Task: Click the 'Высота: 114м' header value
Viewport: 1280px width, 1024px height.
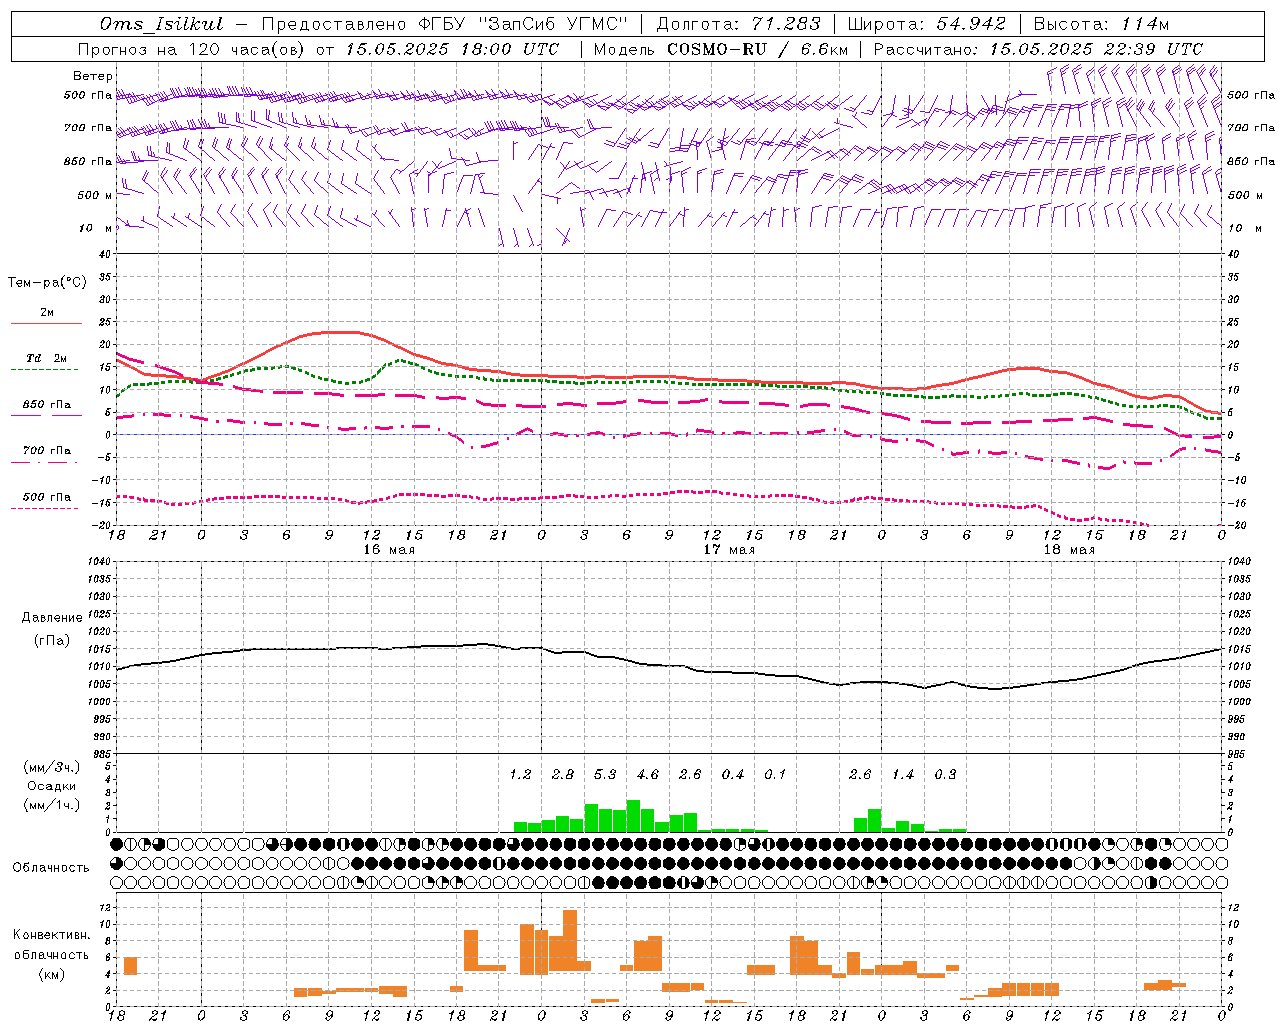Action: (1100, 24)
